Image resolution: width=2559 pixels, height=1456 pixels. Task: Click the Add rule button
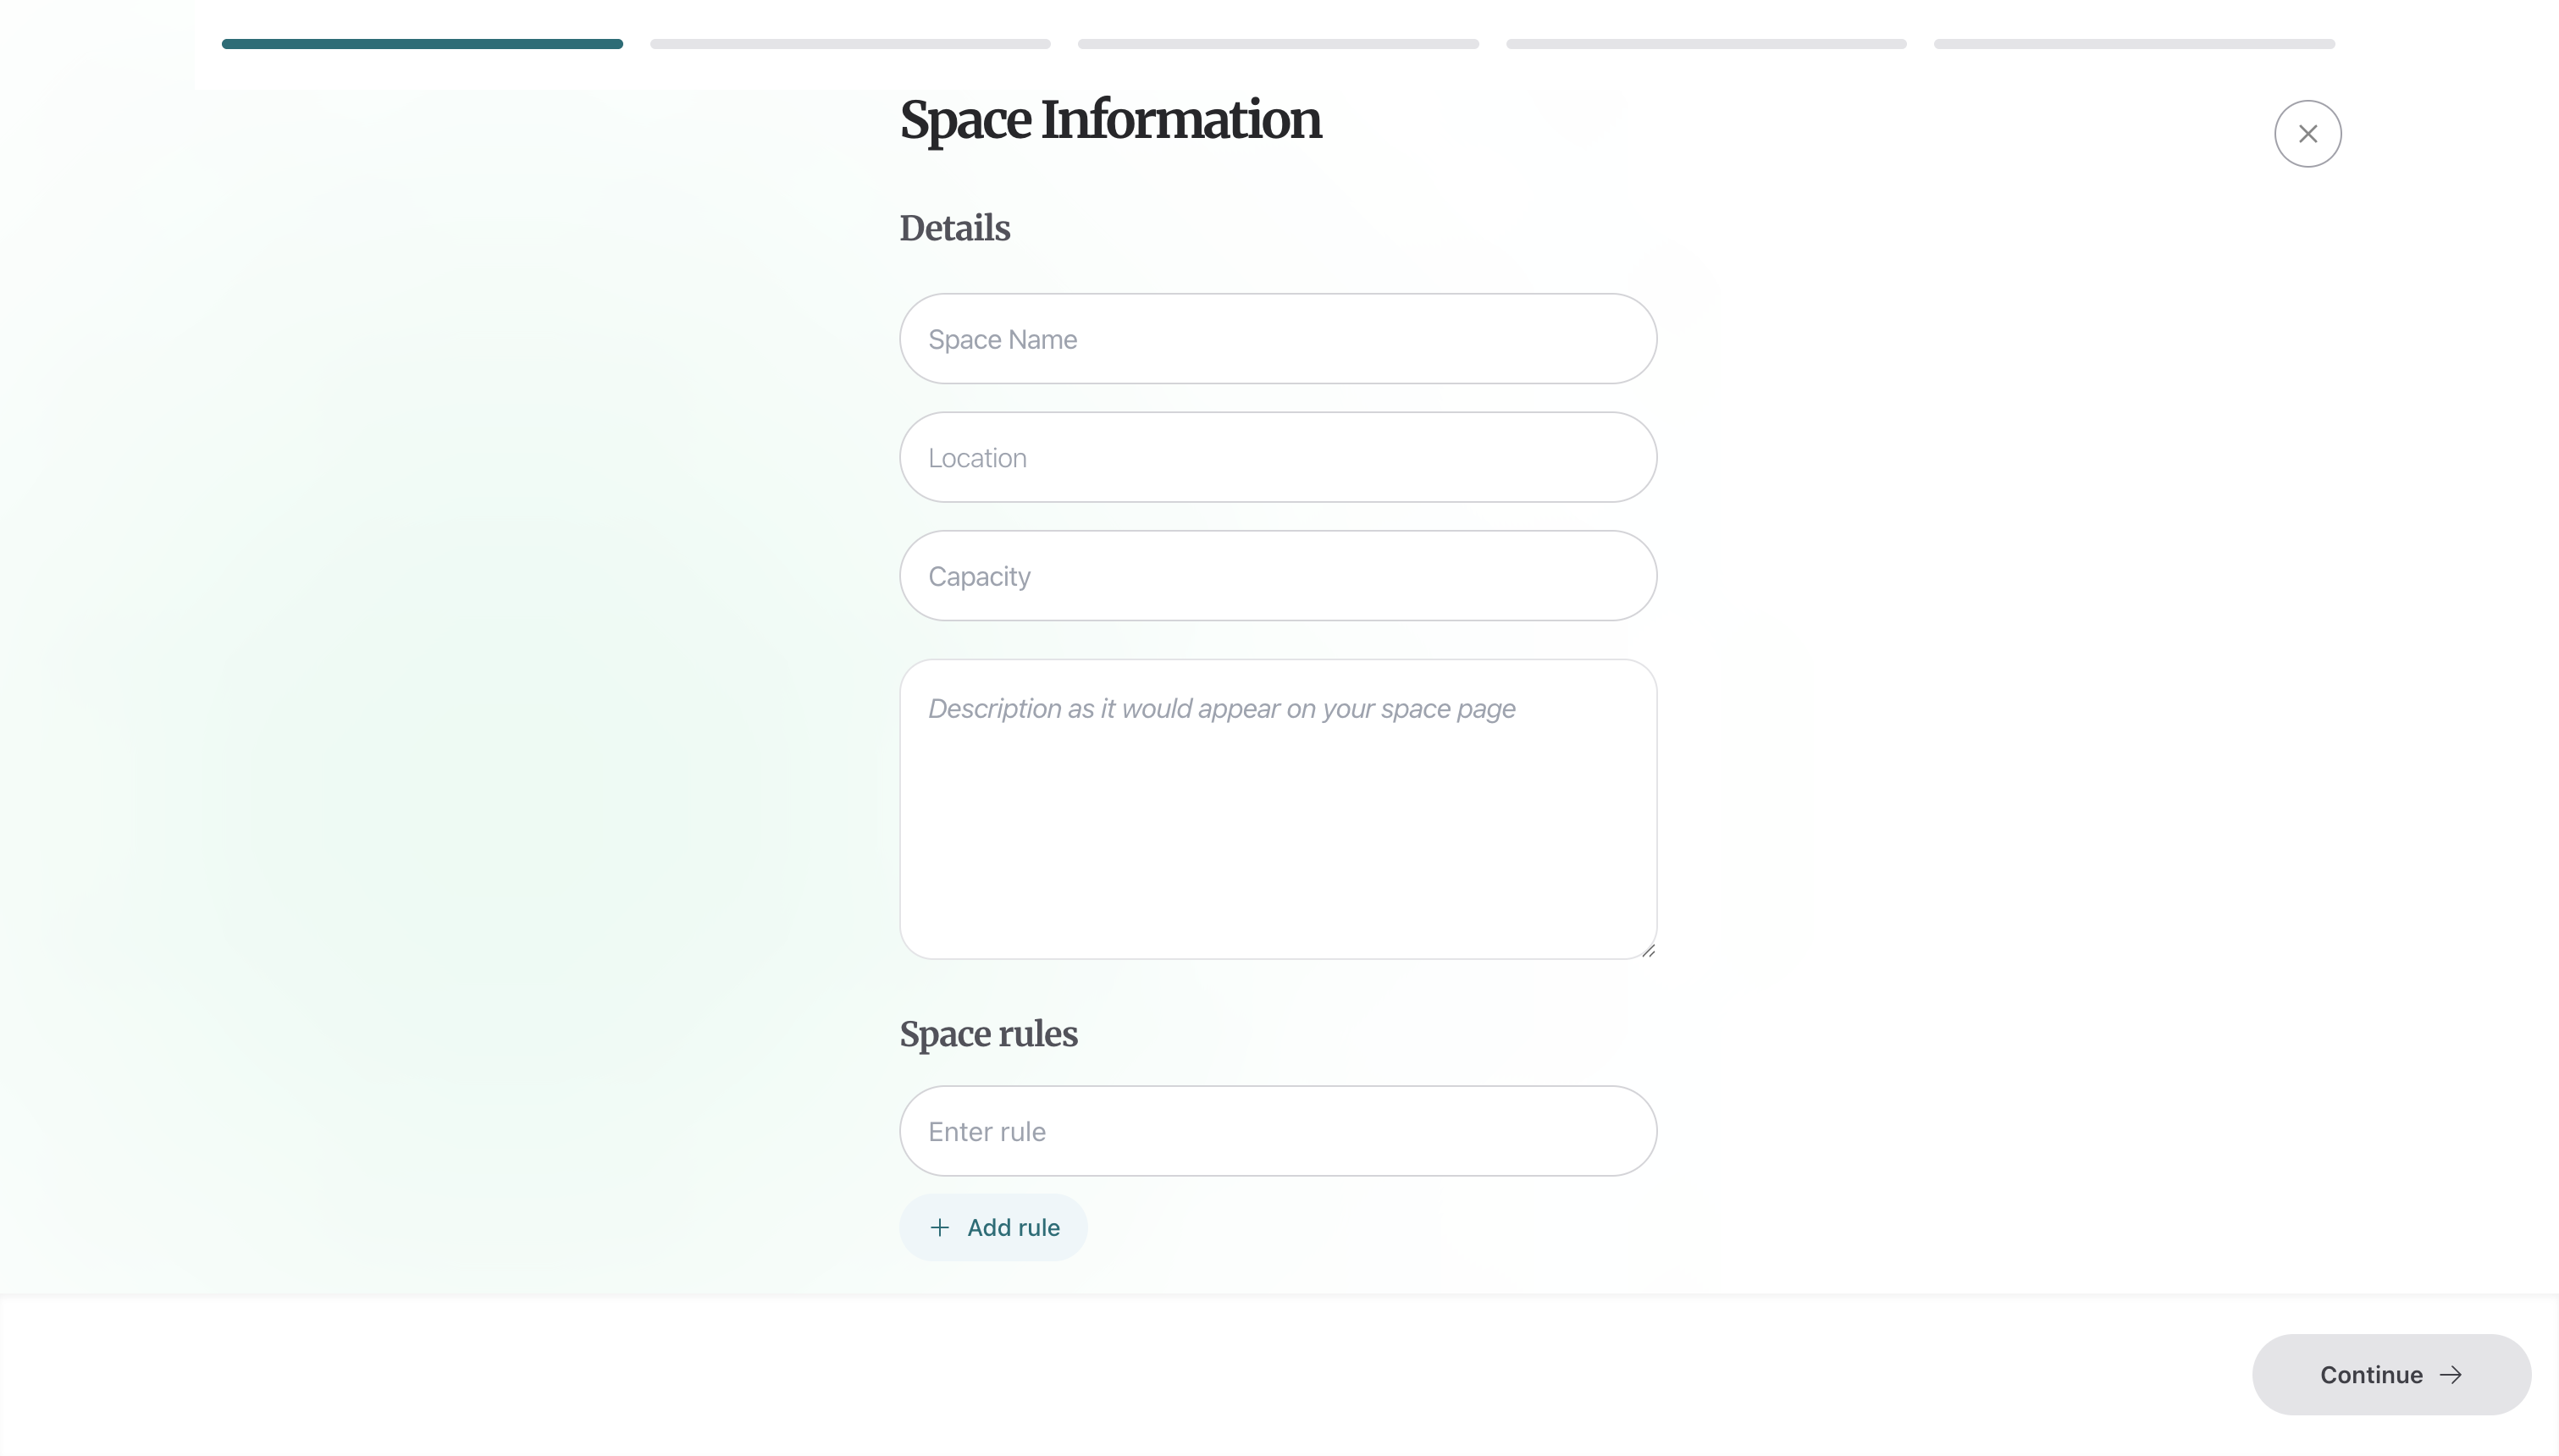pyautogui.click(x=993, y=1227)
